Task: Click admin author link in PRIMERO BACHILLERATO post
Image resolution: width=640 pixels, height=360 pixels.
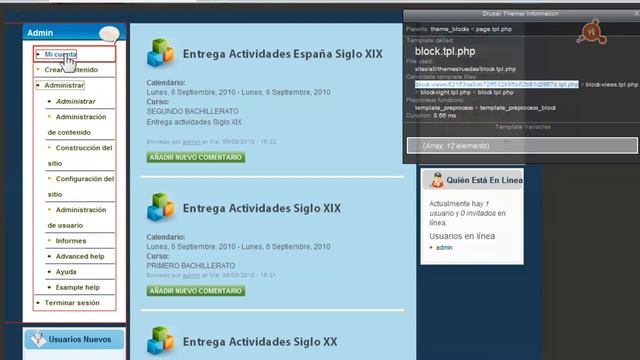Action: (191, 276)
